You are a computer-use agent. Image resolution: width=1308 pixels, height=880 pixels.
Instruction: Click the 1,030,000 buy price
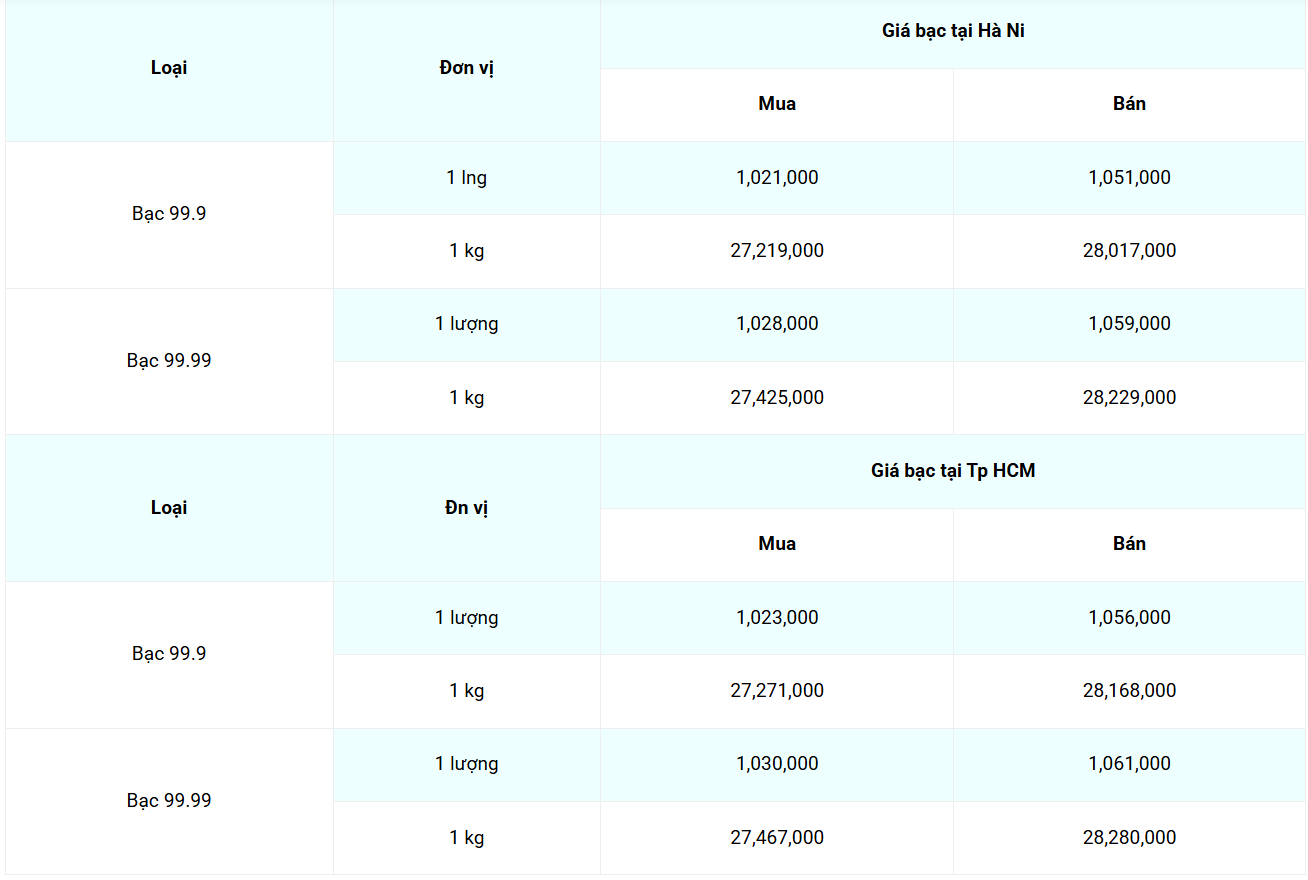coord(777,764)
